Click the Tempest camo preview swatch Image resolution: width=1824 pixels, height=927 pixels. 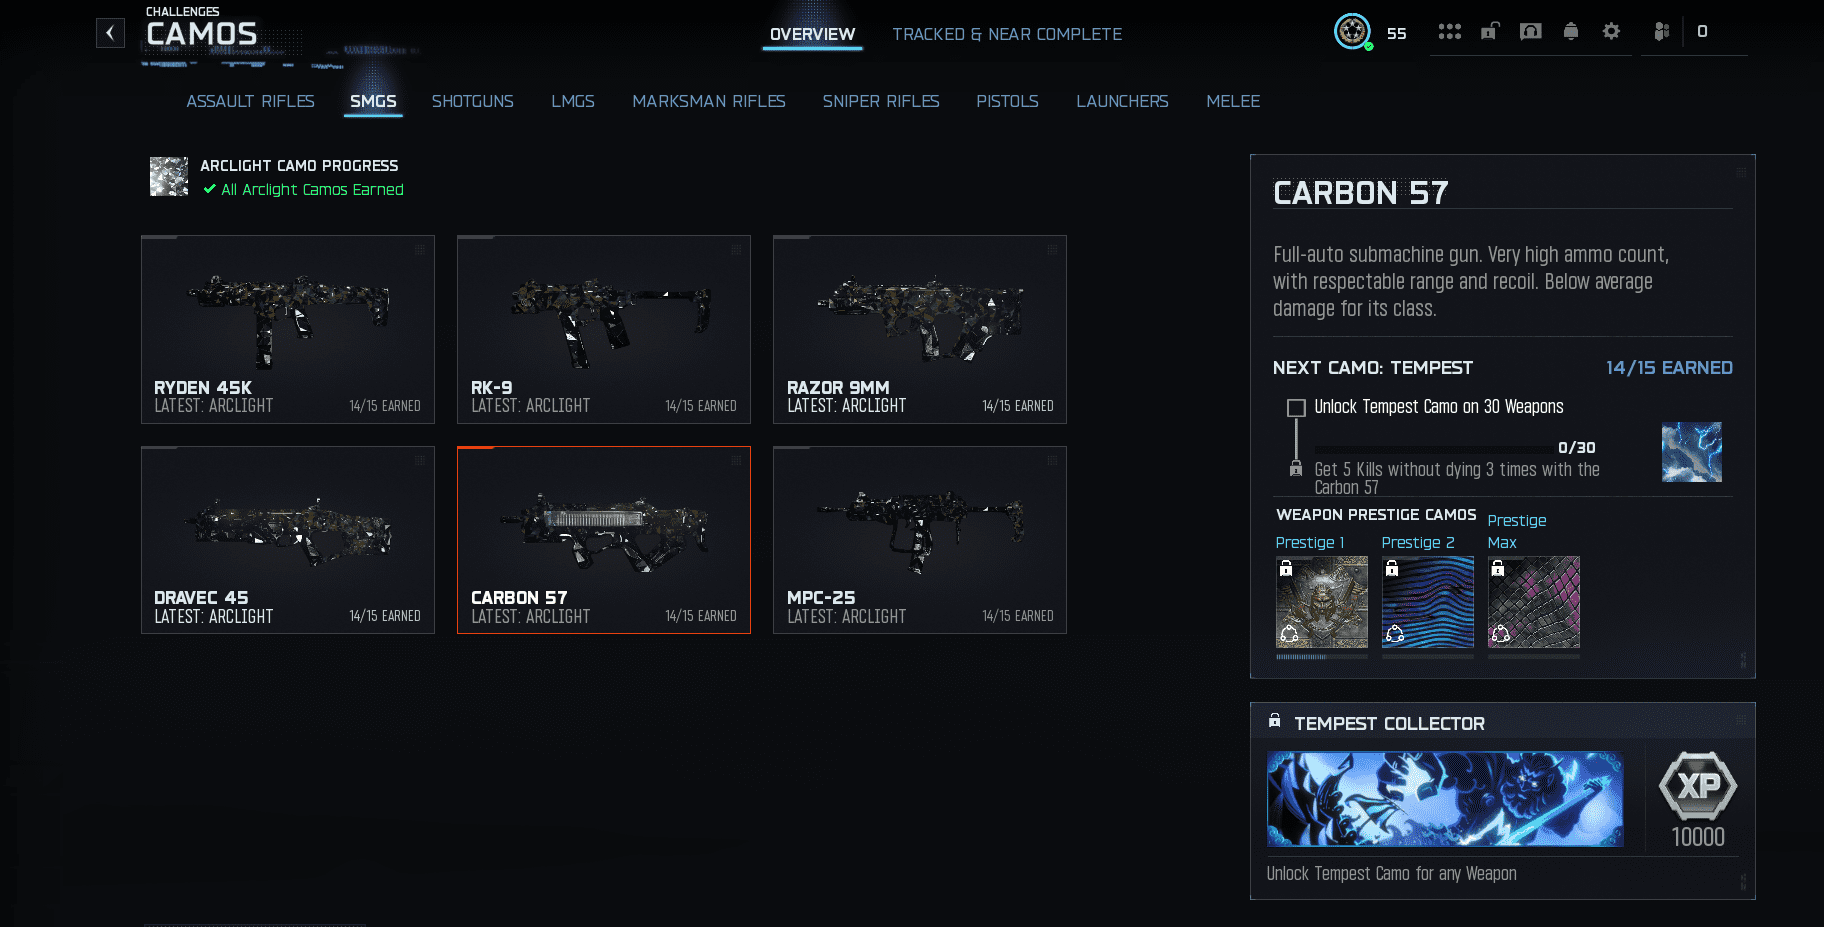tap(1692, 452)
